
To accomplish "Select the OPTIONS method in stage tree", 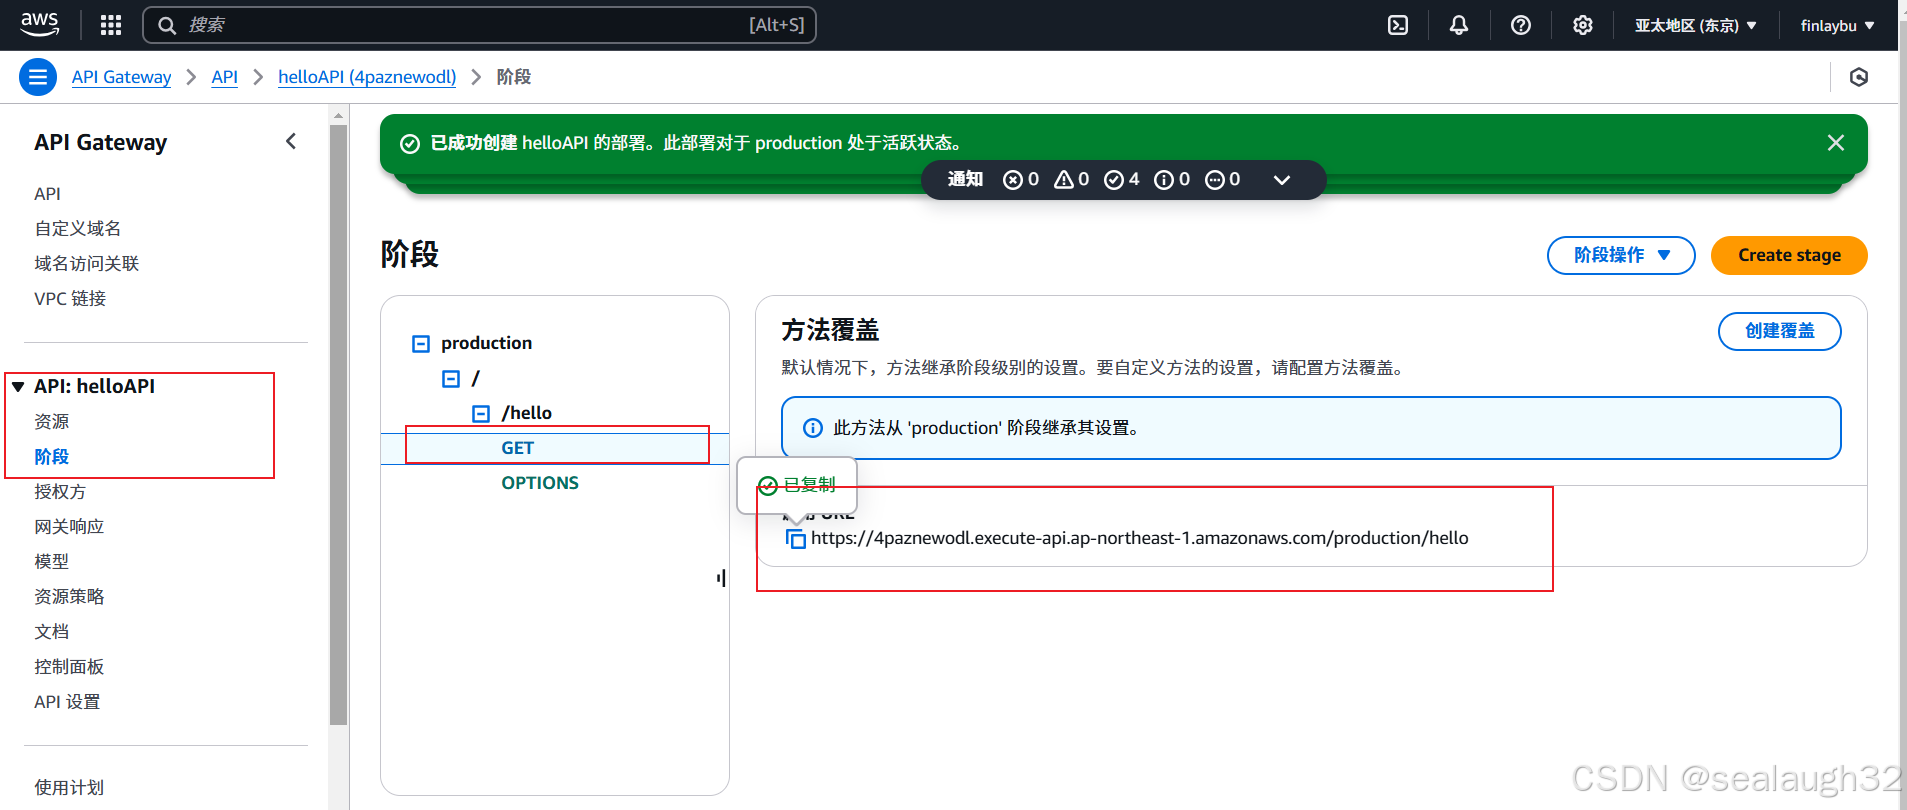I will click(540, 483).
